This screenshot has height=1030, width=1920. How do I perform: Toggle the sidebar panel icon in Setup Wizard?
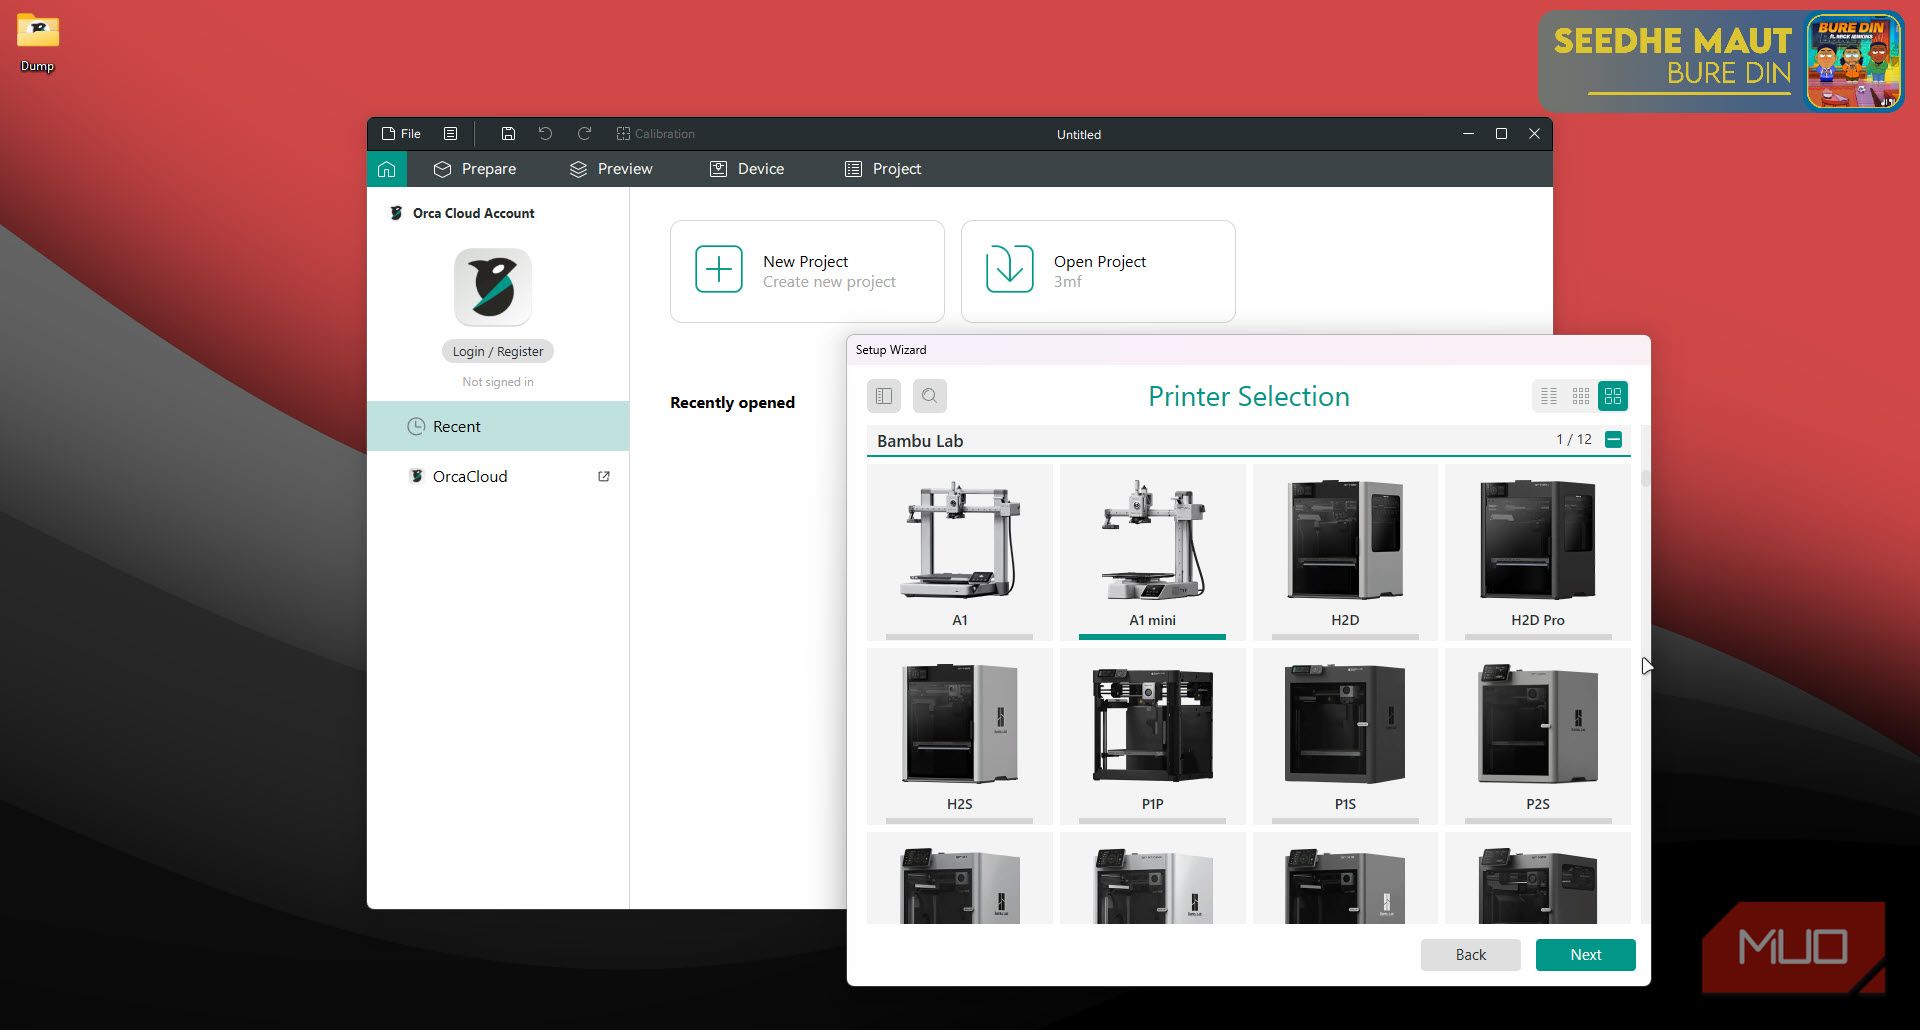click(x=884, y=396)
